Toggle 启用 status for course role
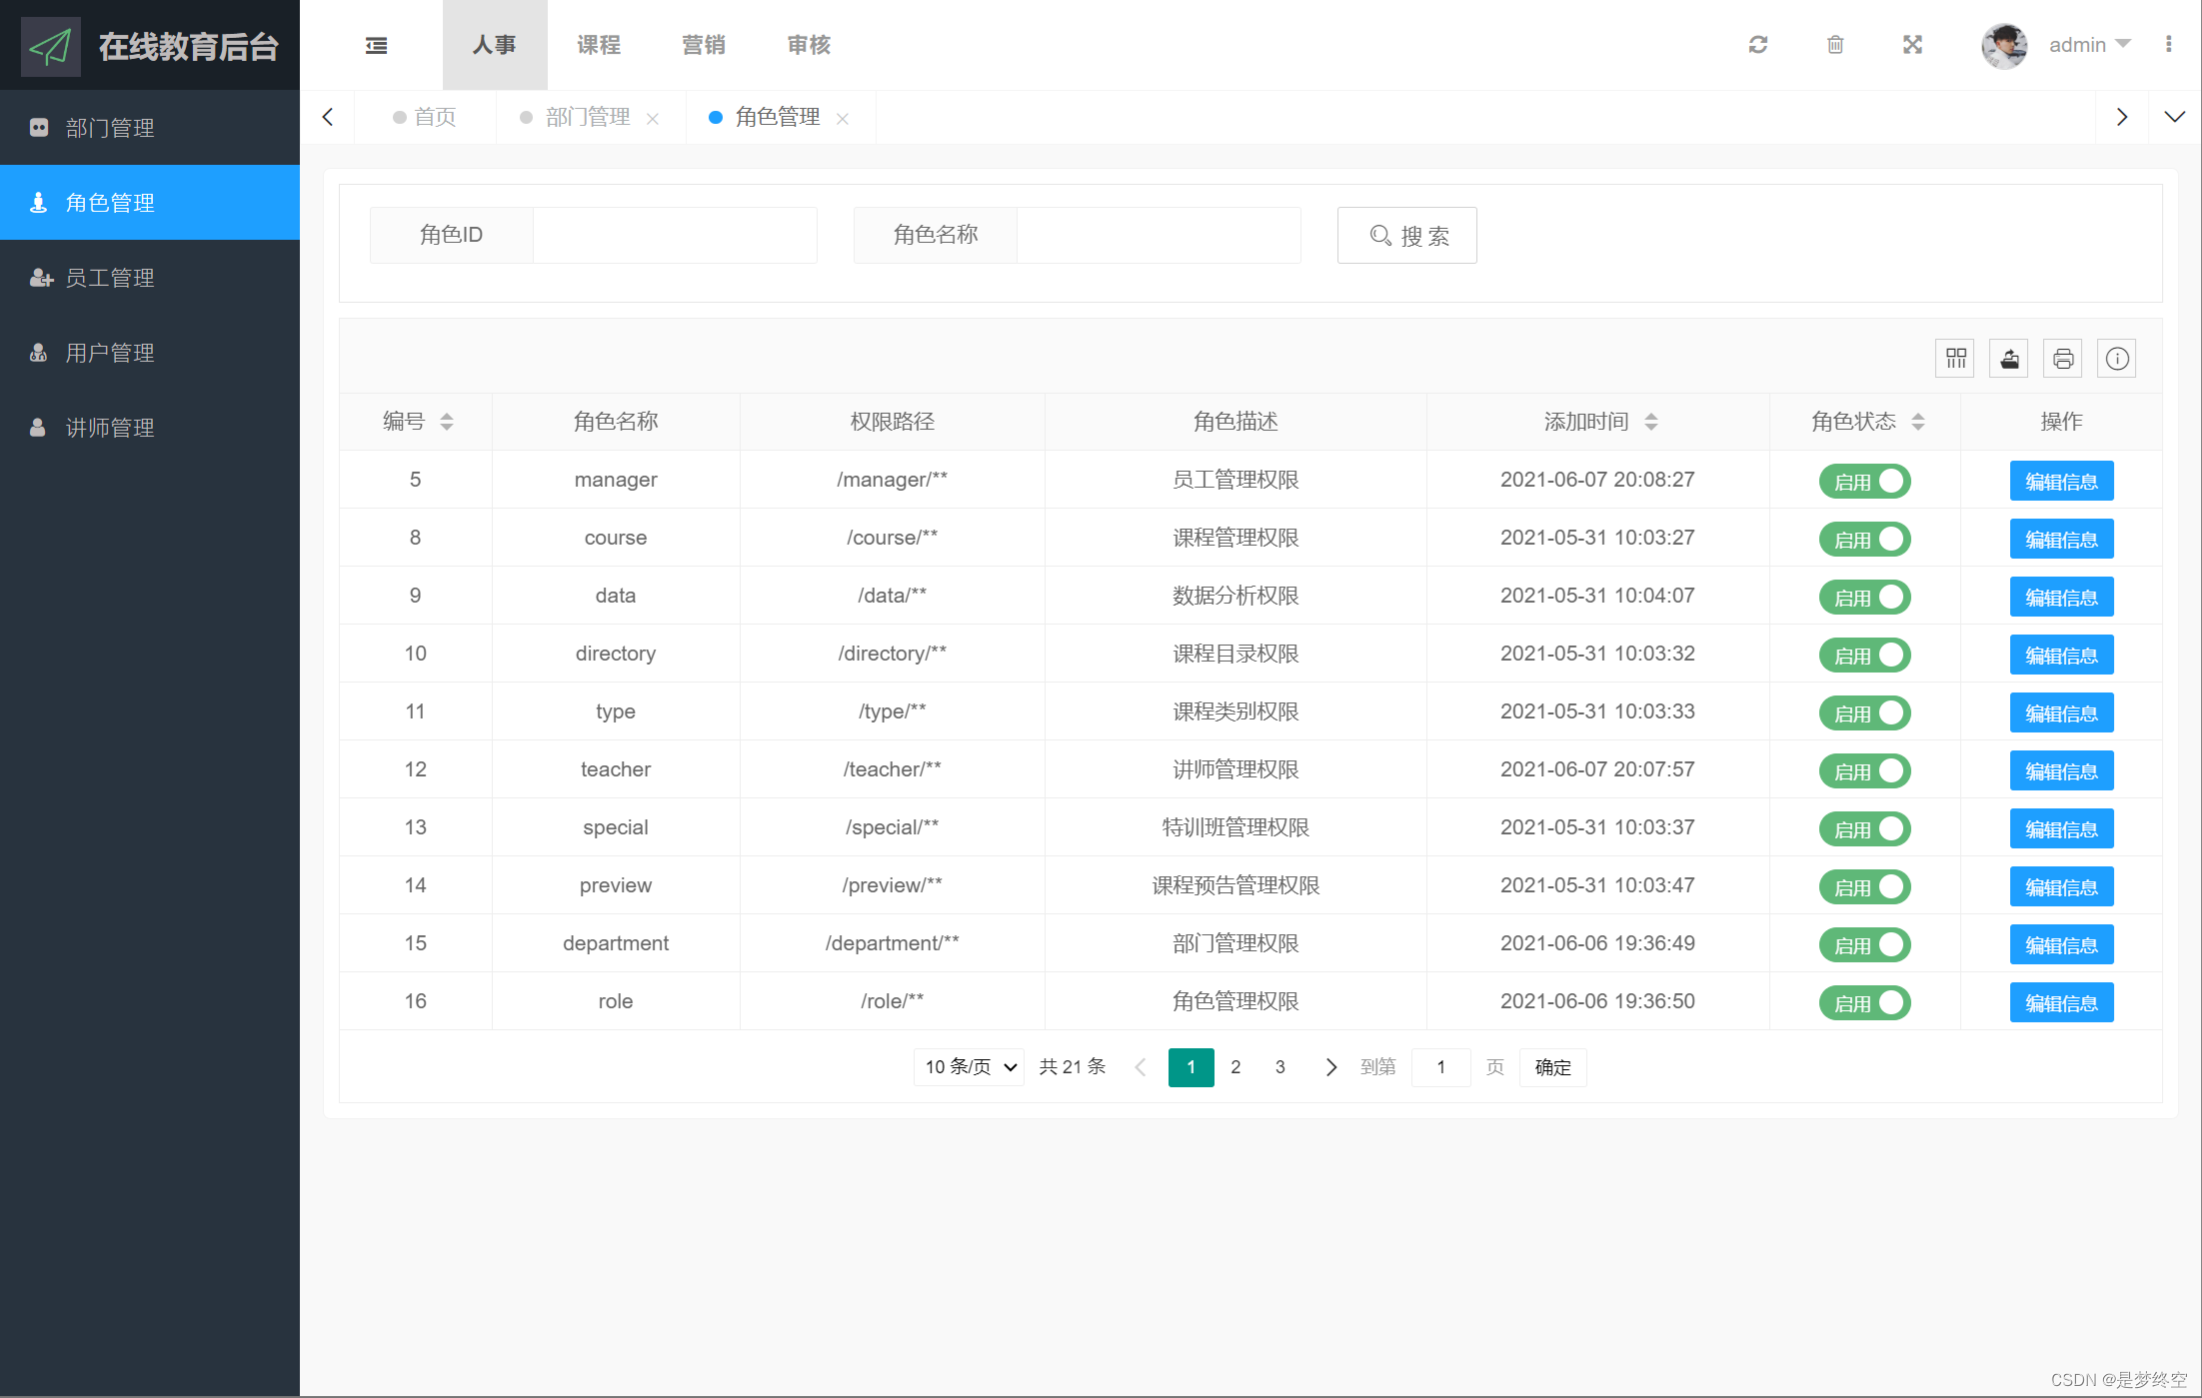 point(1865,538)
